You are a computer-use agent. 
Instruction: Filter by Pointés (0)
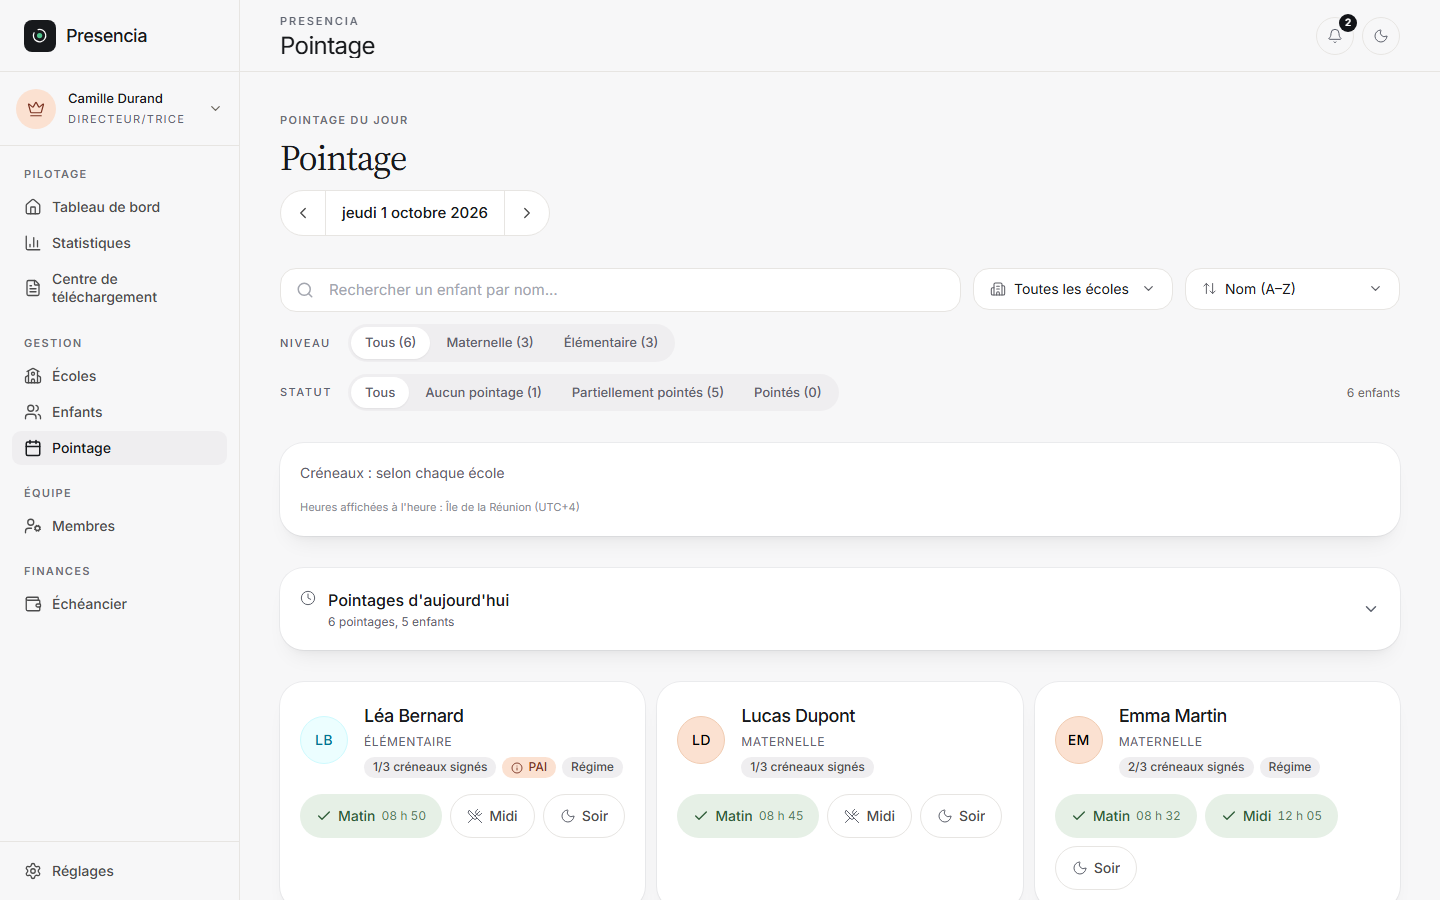pos(788,392)
